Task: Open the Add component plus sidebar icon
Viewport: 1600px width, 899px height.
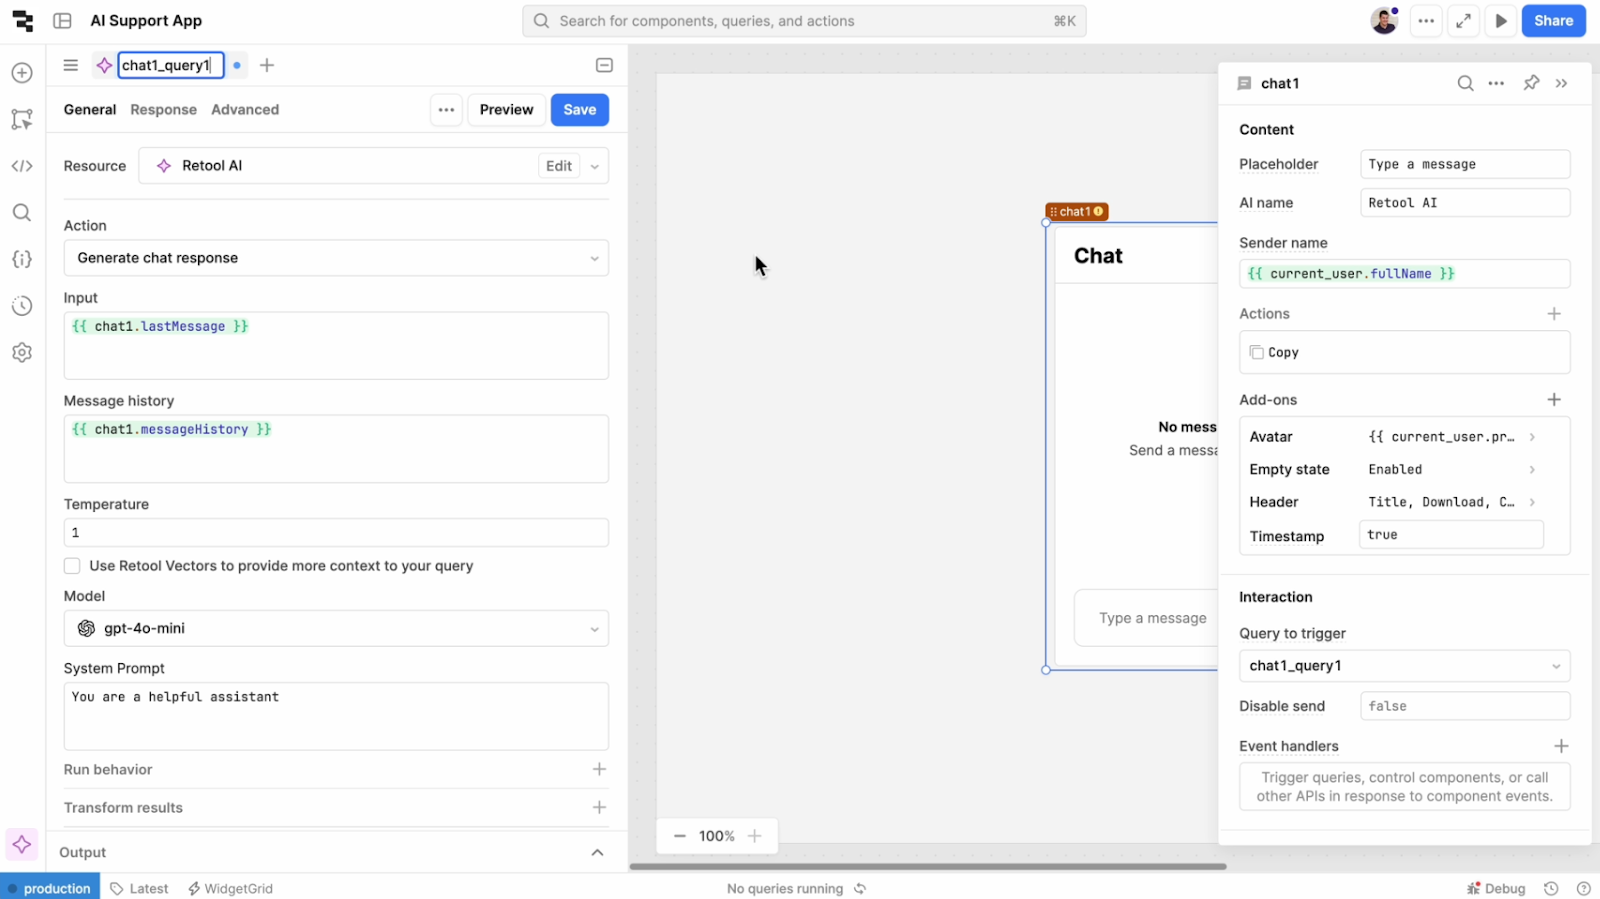Action: coord(22,73)
